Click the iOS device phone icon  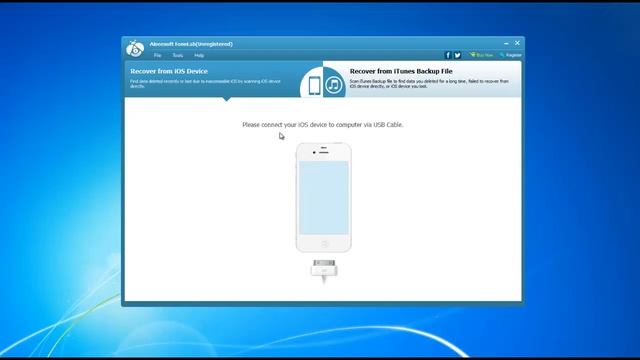pos(314,86)
